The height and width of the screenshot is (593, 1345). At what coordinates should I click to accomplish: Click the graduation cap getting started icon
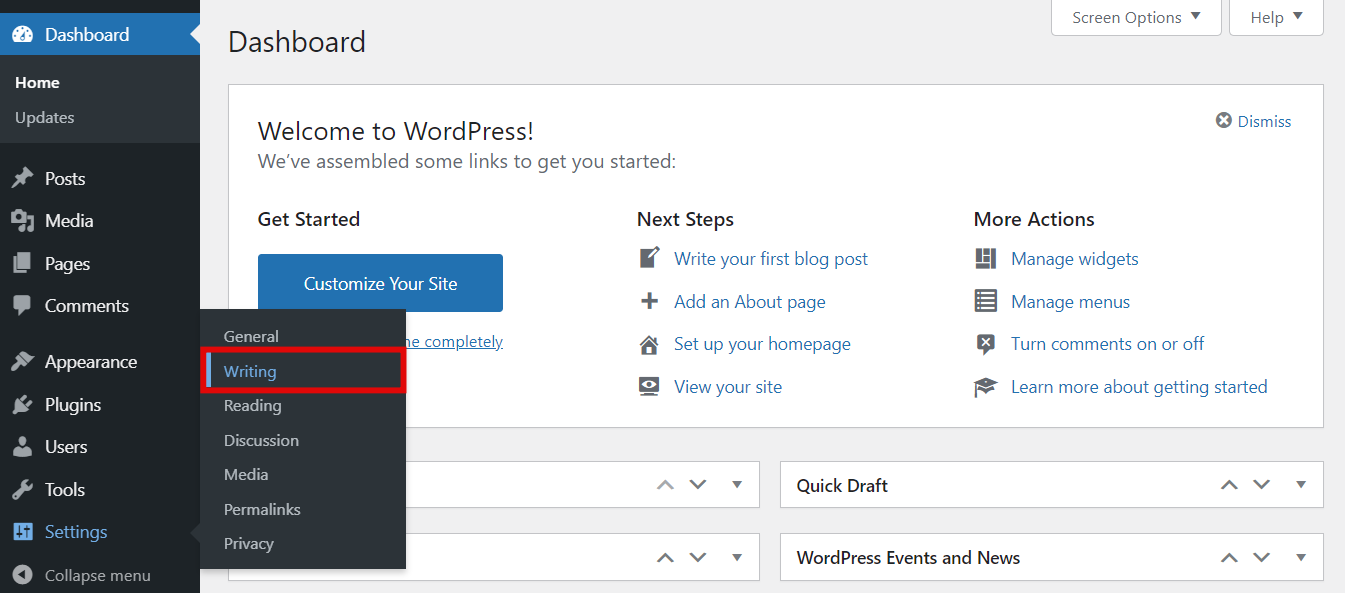click(x=986, y=386)
